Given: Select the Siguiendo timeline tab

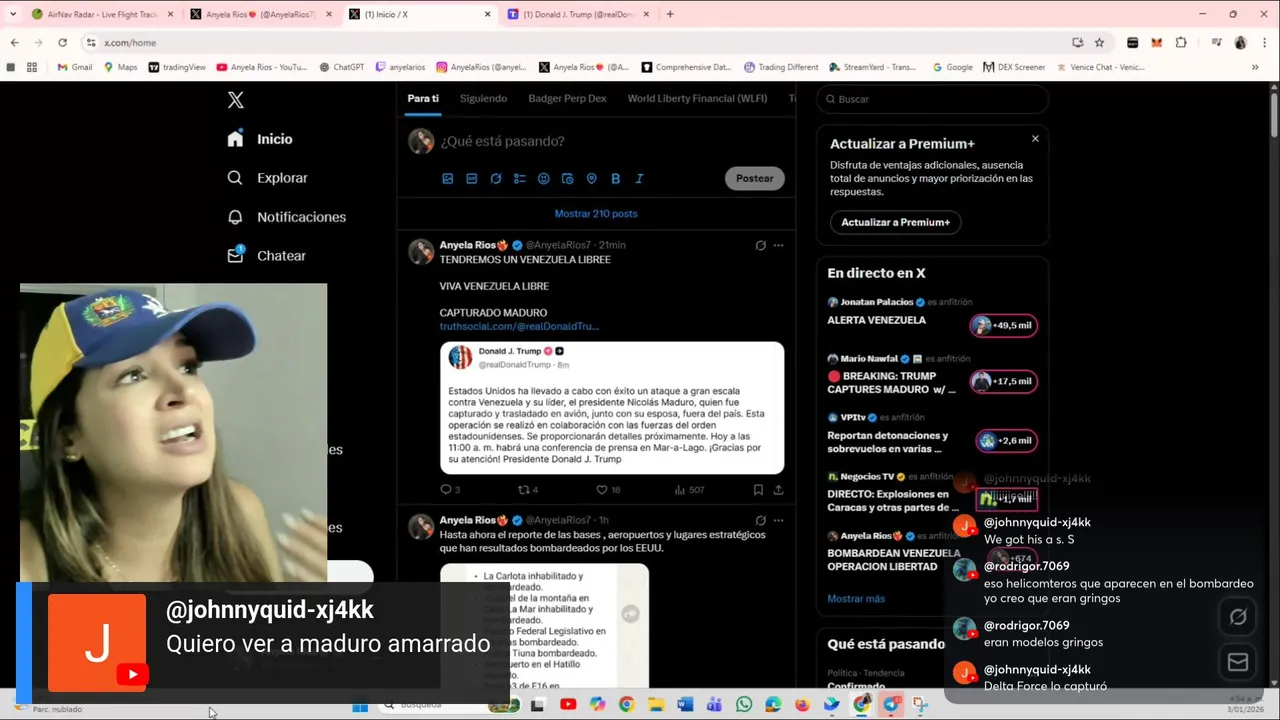Looking at the screenshot, I should click(x=483, y=99).
